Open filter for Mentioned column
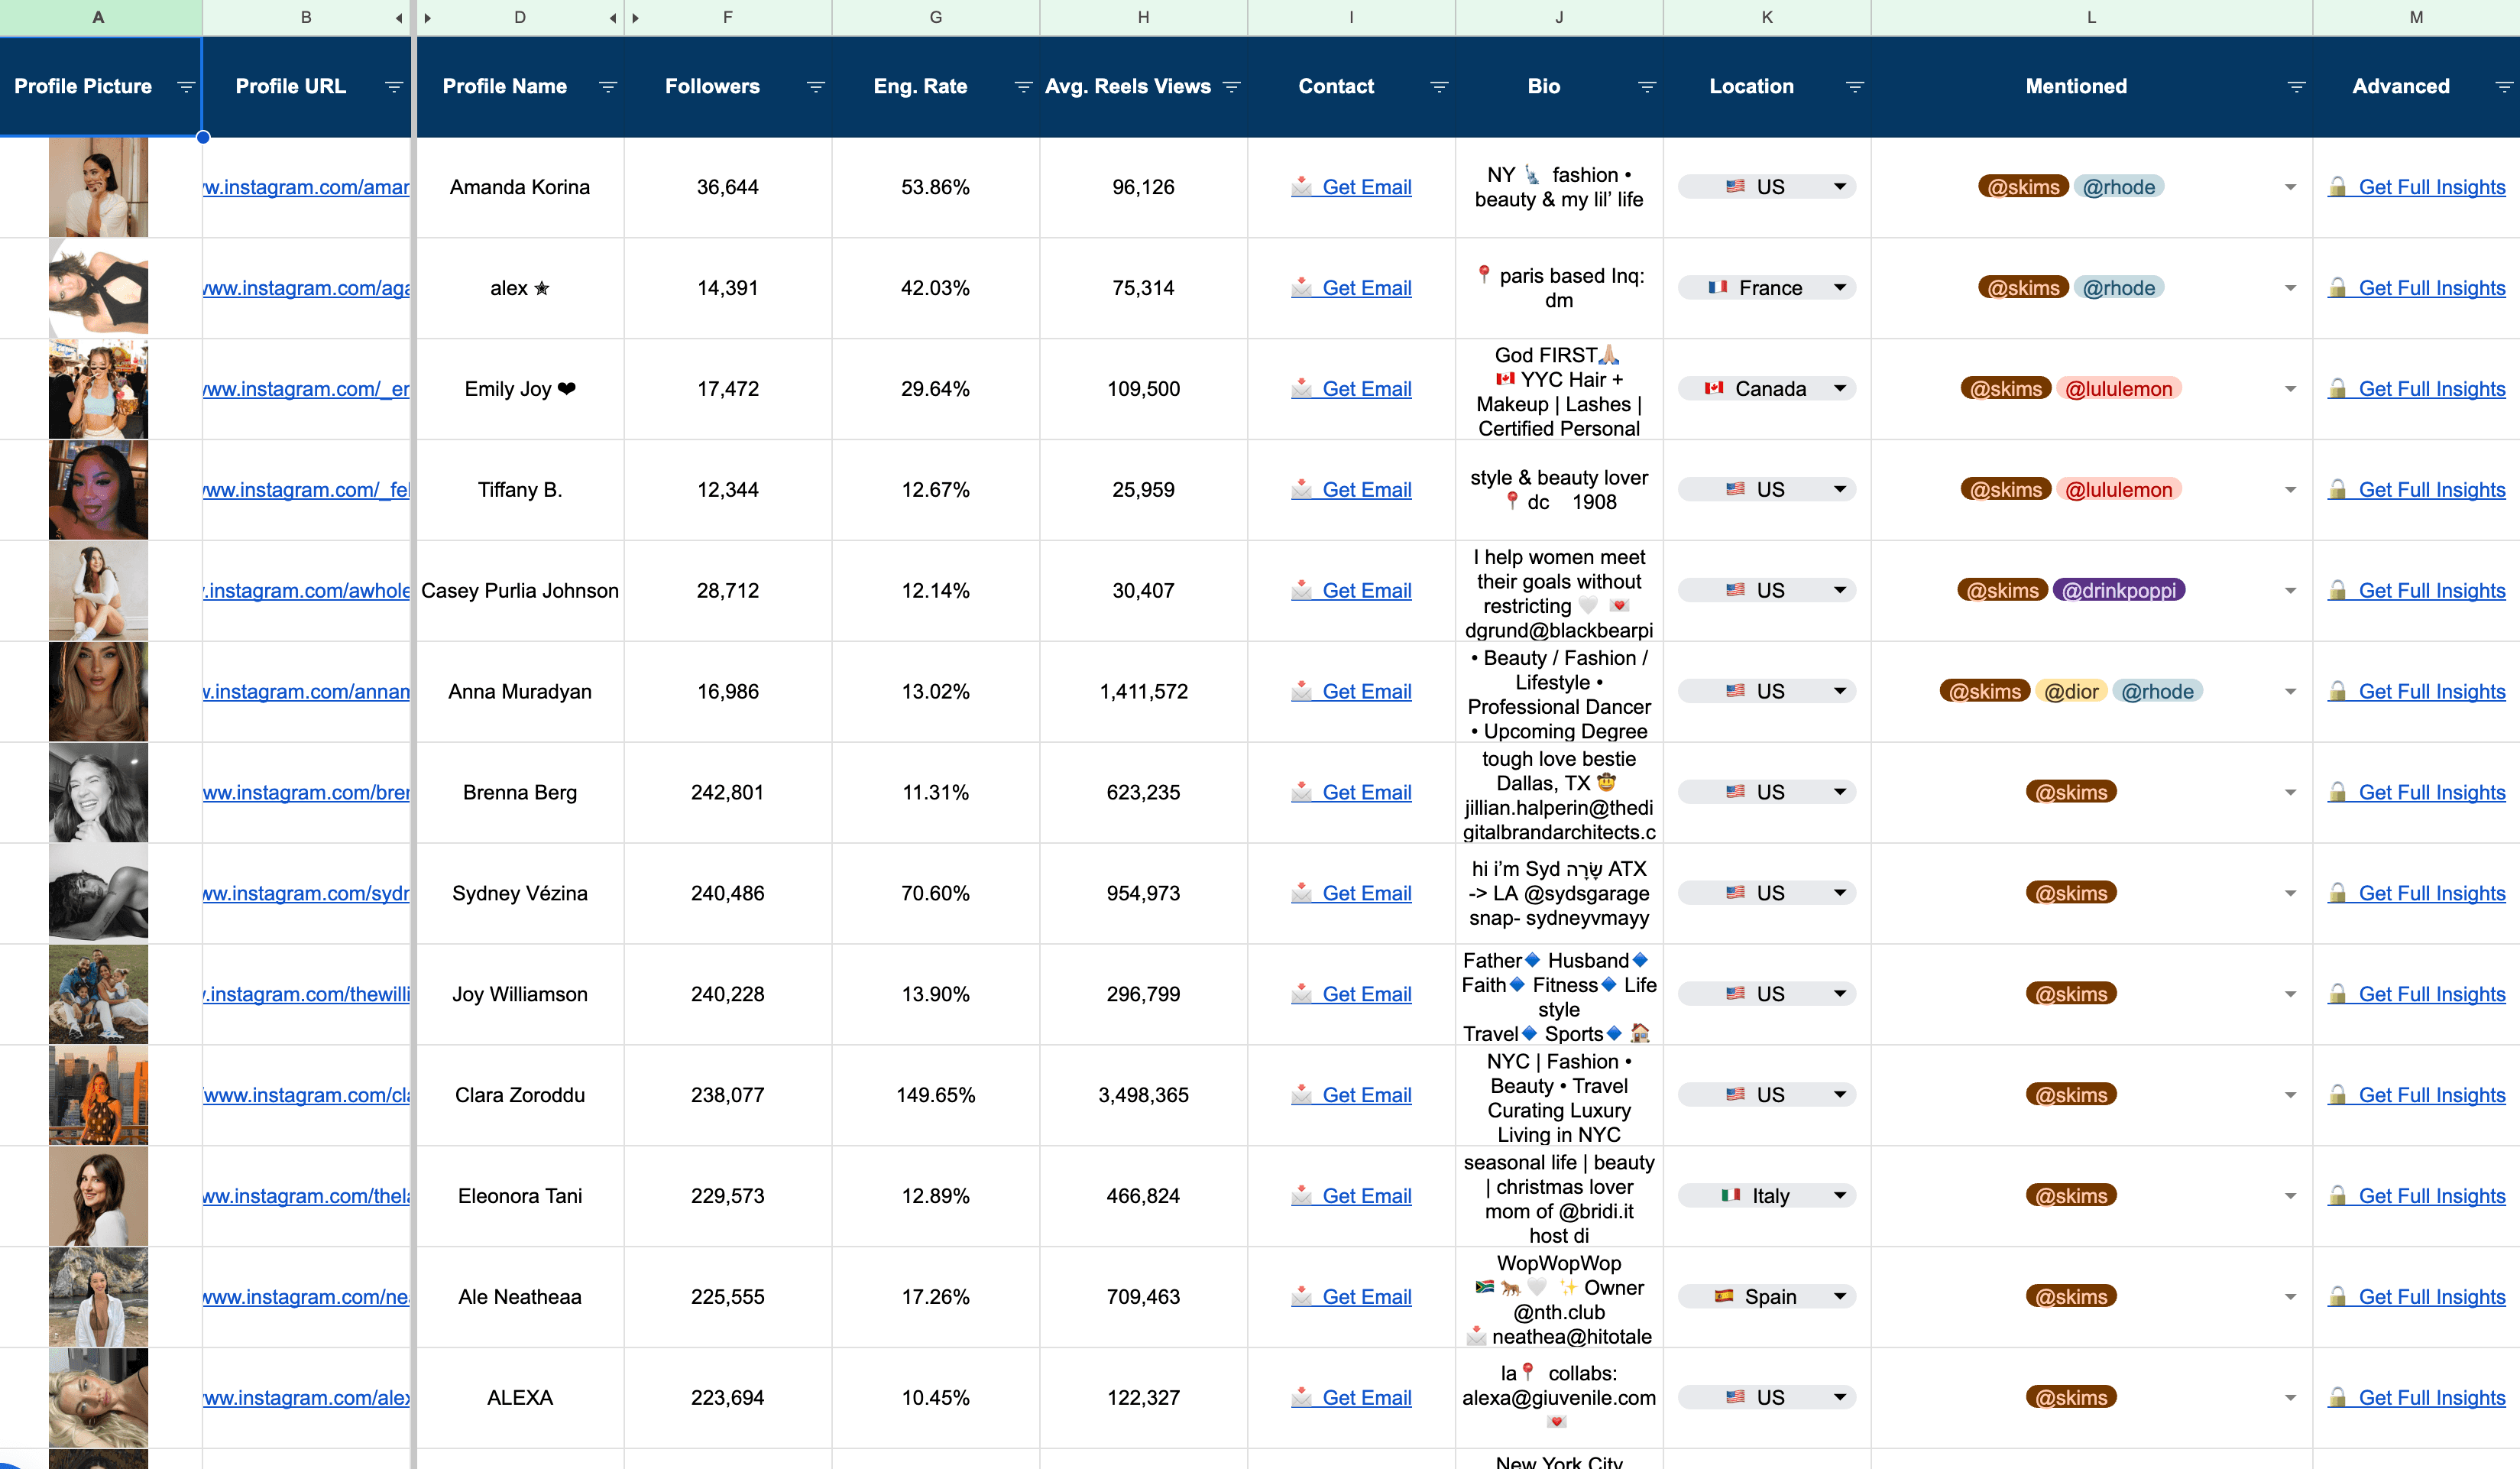The width and height of the screenshot is (2520, 1469). pyautogui.click(x=2296, y=87)
